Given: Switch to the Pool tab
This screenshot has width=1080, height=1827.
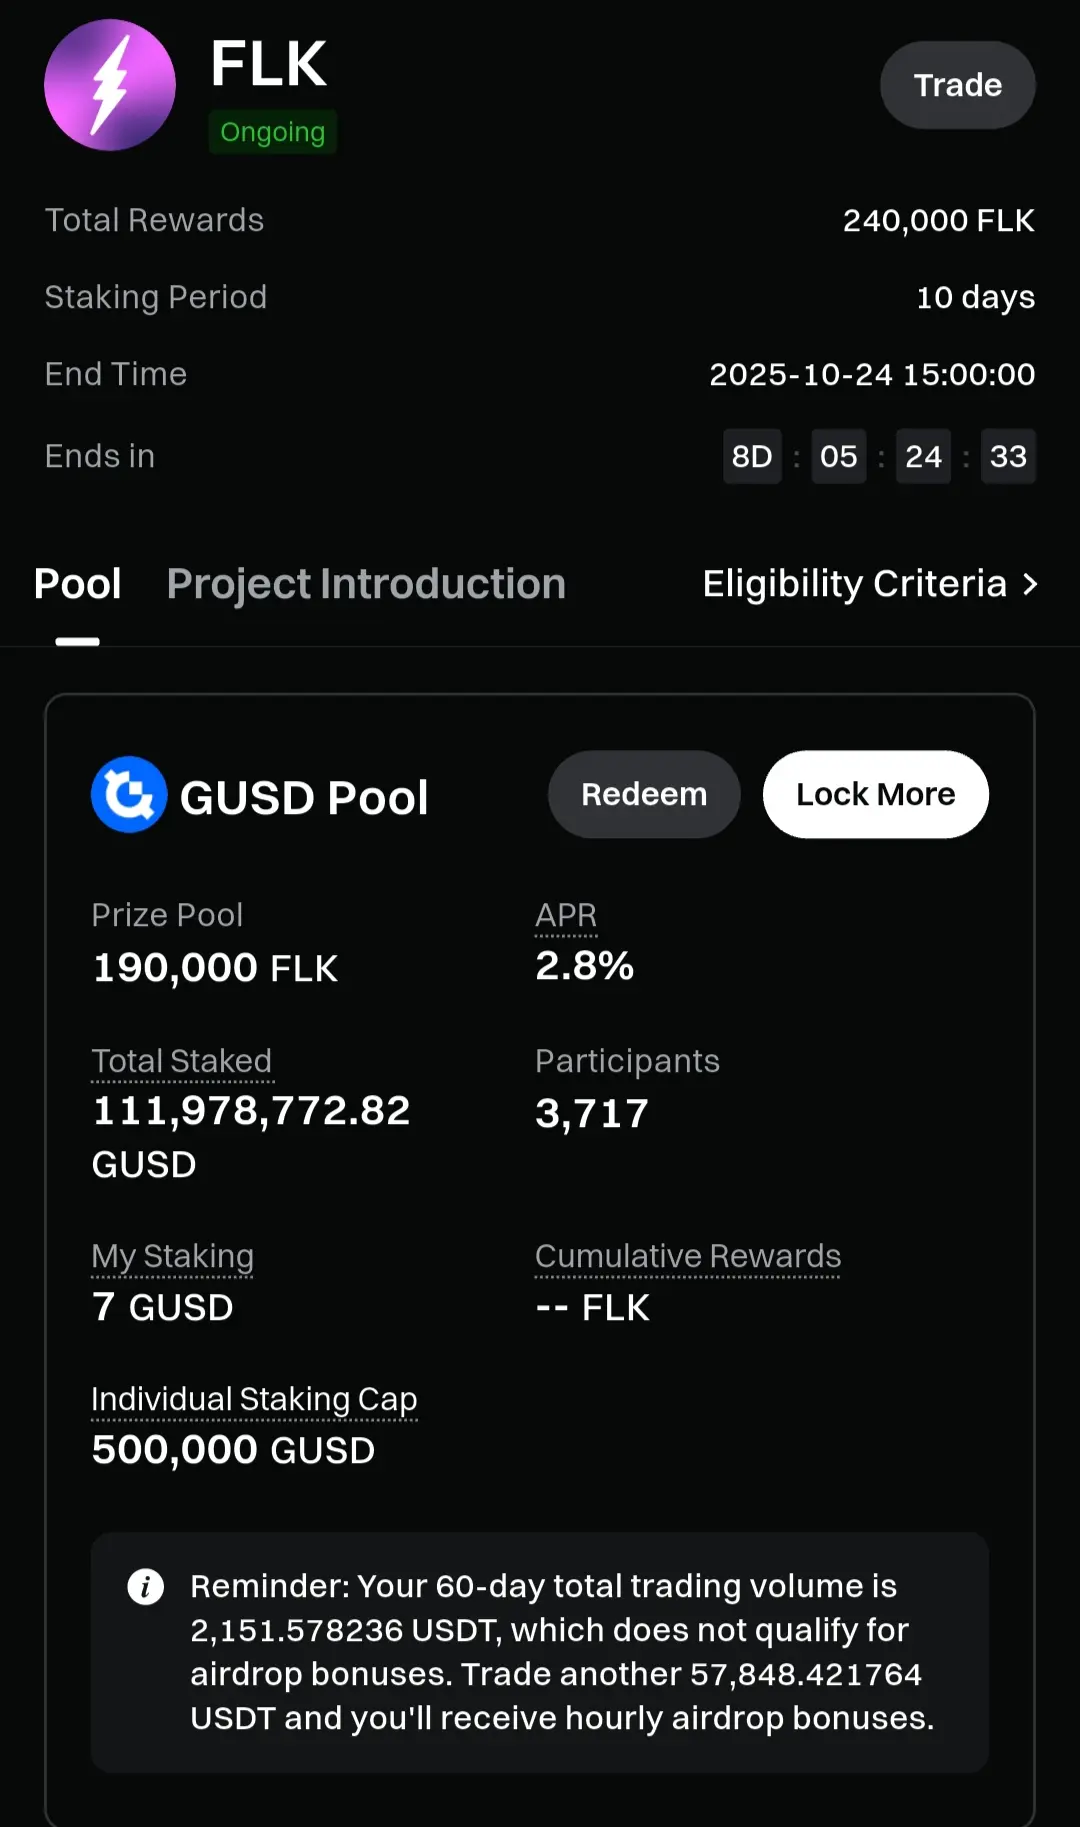Looking at the screenshot, I should (77, 584).
